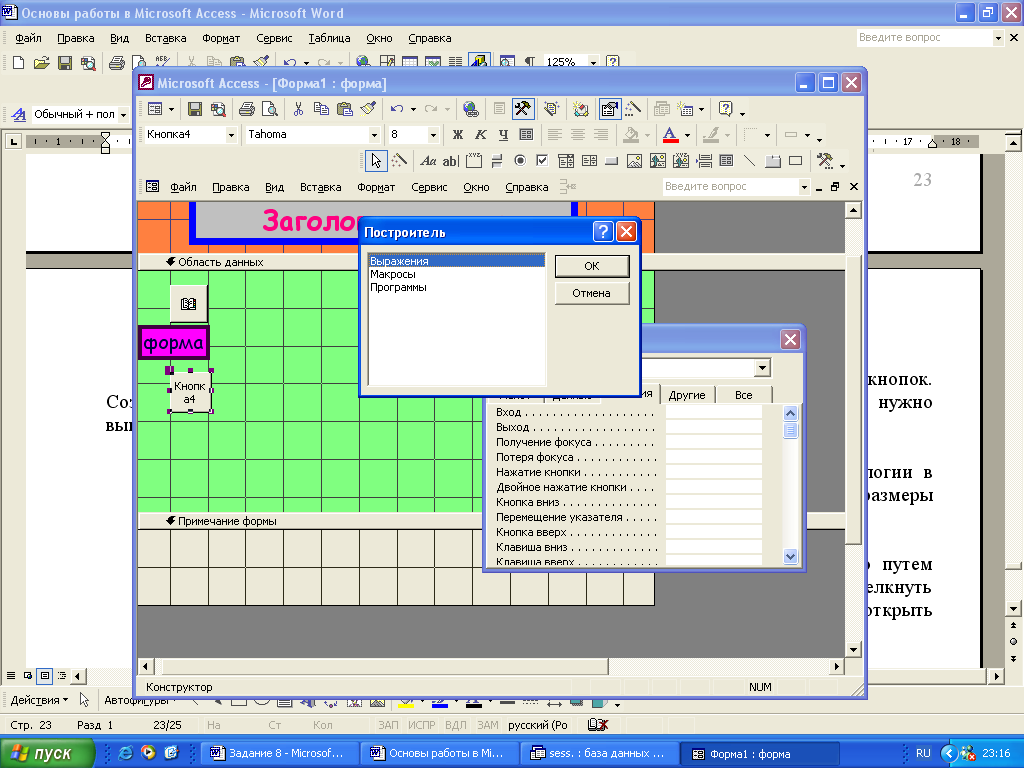1024x768 pixels.
Task: Click the AutoFormat icon in Access toolbar
Action: (x=581, y=109)
